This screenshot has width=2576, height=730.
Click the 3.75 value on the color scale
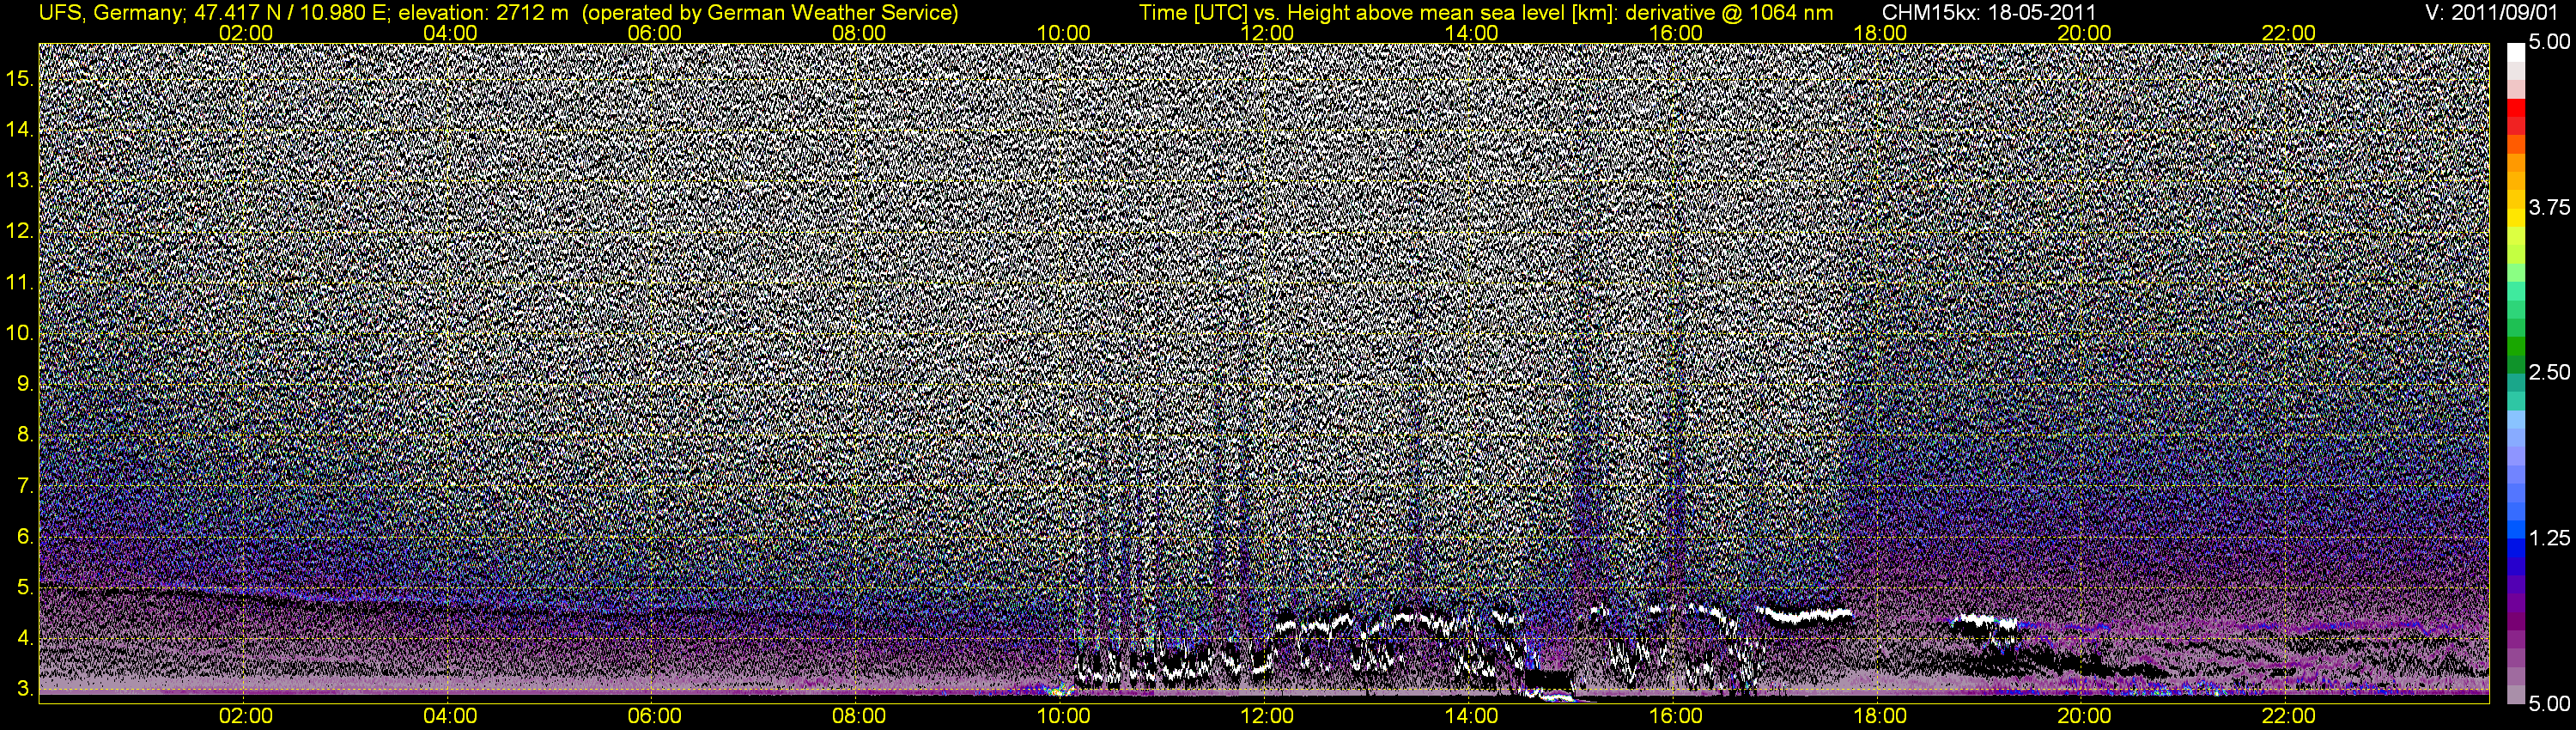tap(2549, 207)
